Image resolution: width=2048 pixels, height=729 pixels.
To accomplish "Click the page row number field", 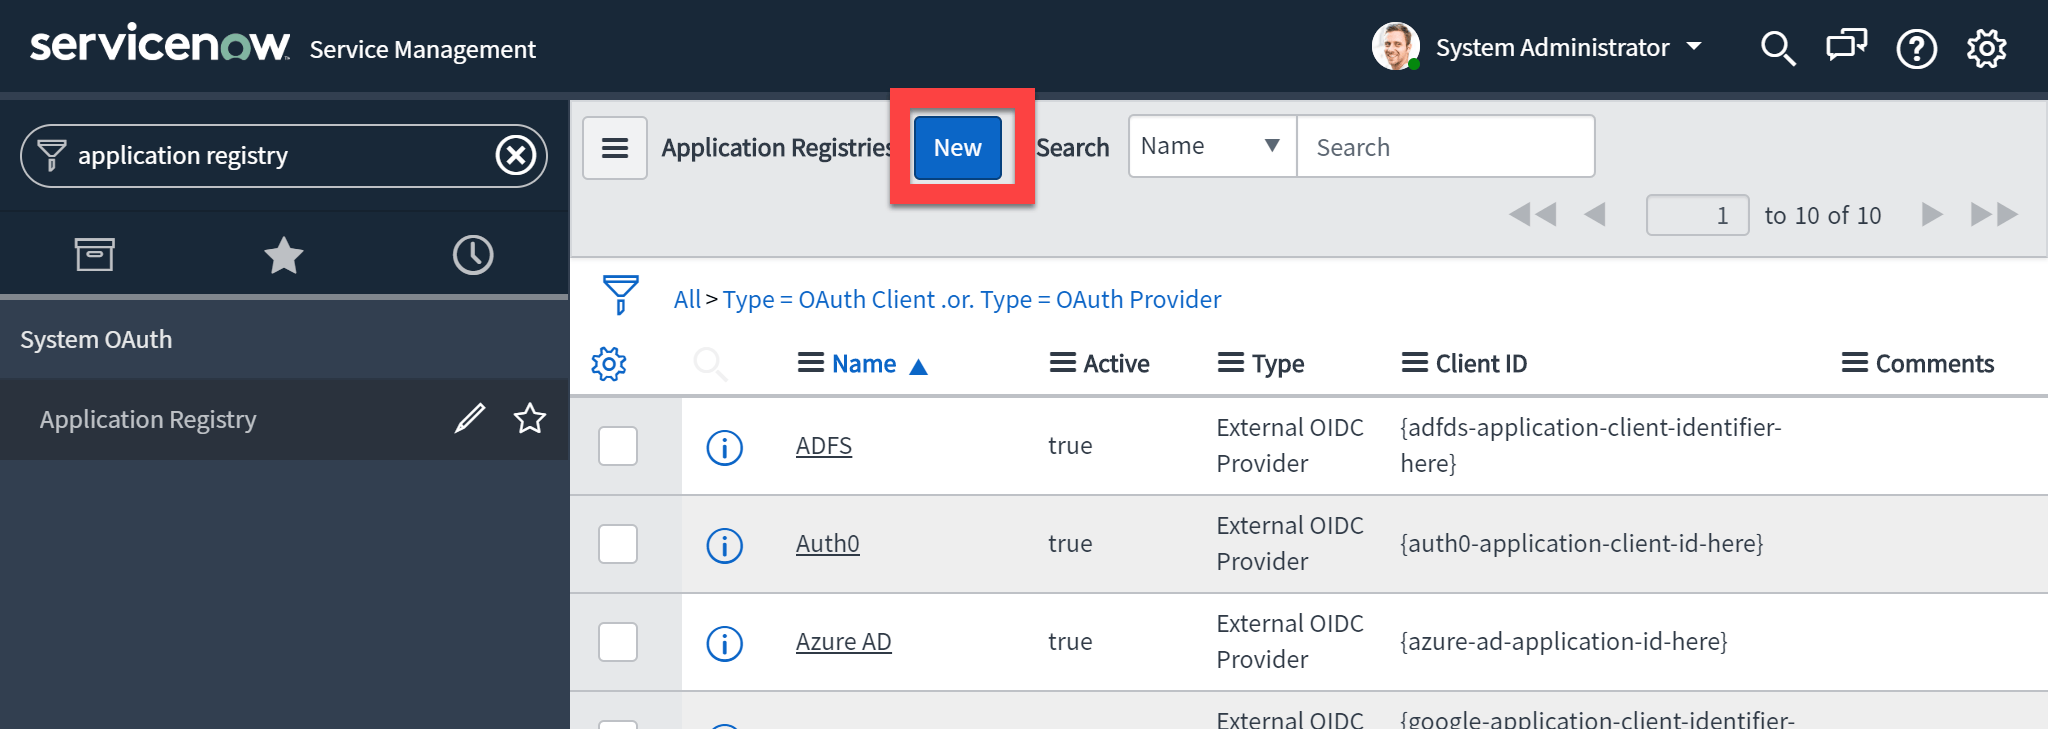I will click(1697, 215).
